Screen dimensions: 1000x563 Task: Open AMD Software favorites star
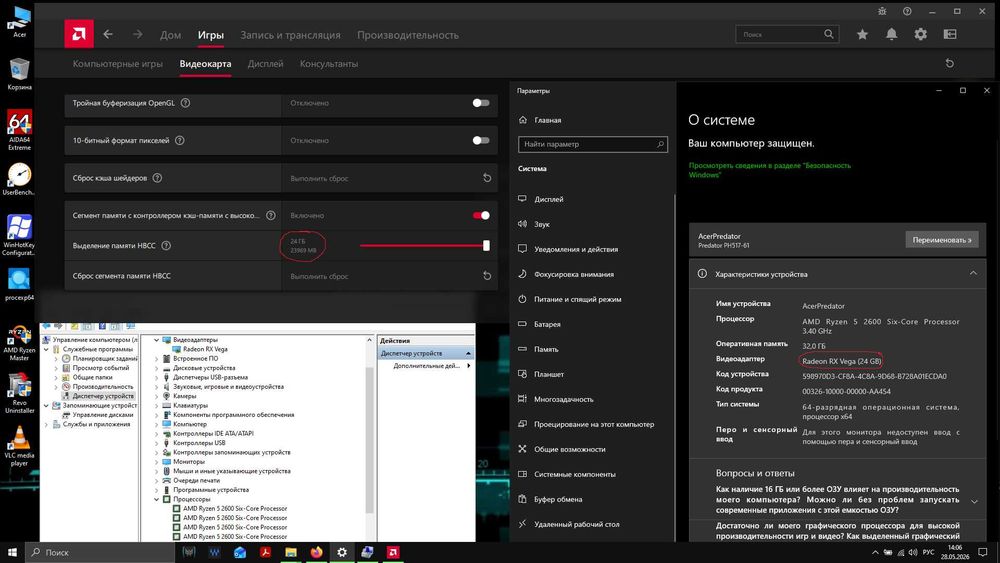[x=862, y=34]
